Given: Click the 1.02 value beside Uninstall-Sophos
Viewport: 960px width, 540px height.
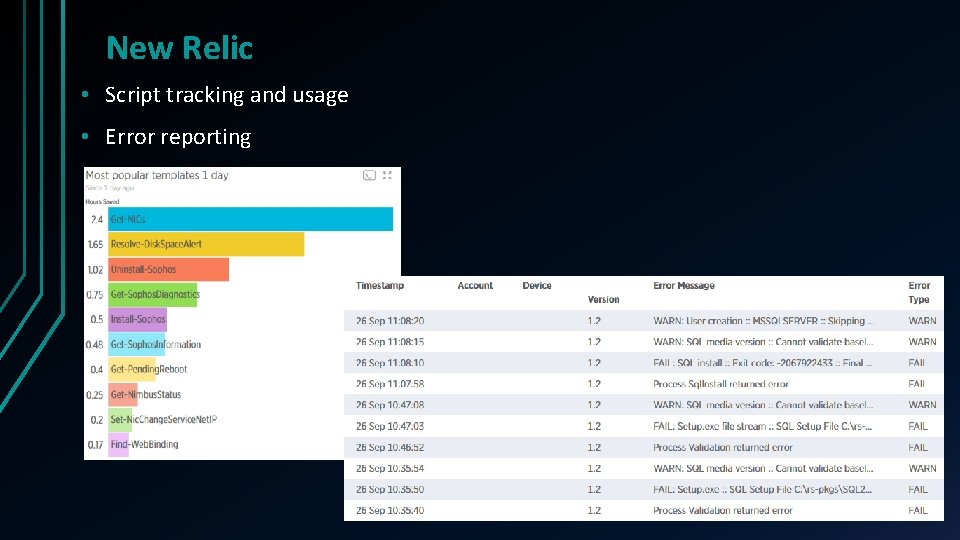Looking at the screenshot, I should click(x=95, y=269).
